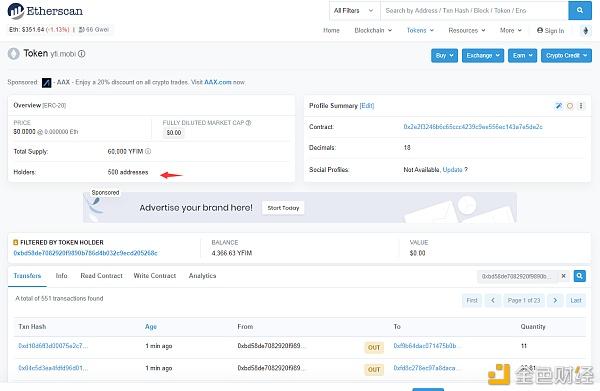
Task: Expand the All Filters dropdown
Action: point(355,11)
